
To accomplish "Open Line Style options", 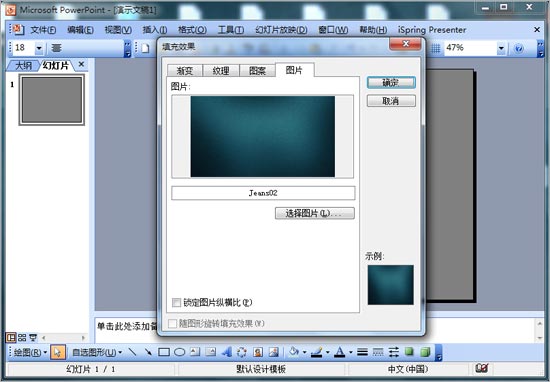I will point(362,351).
